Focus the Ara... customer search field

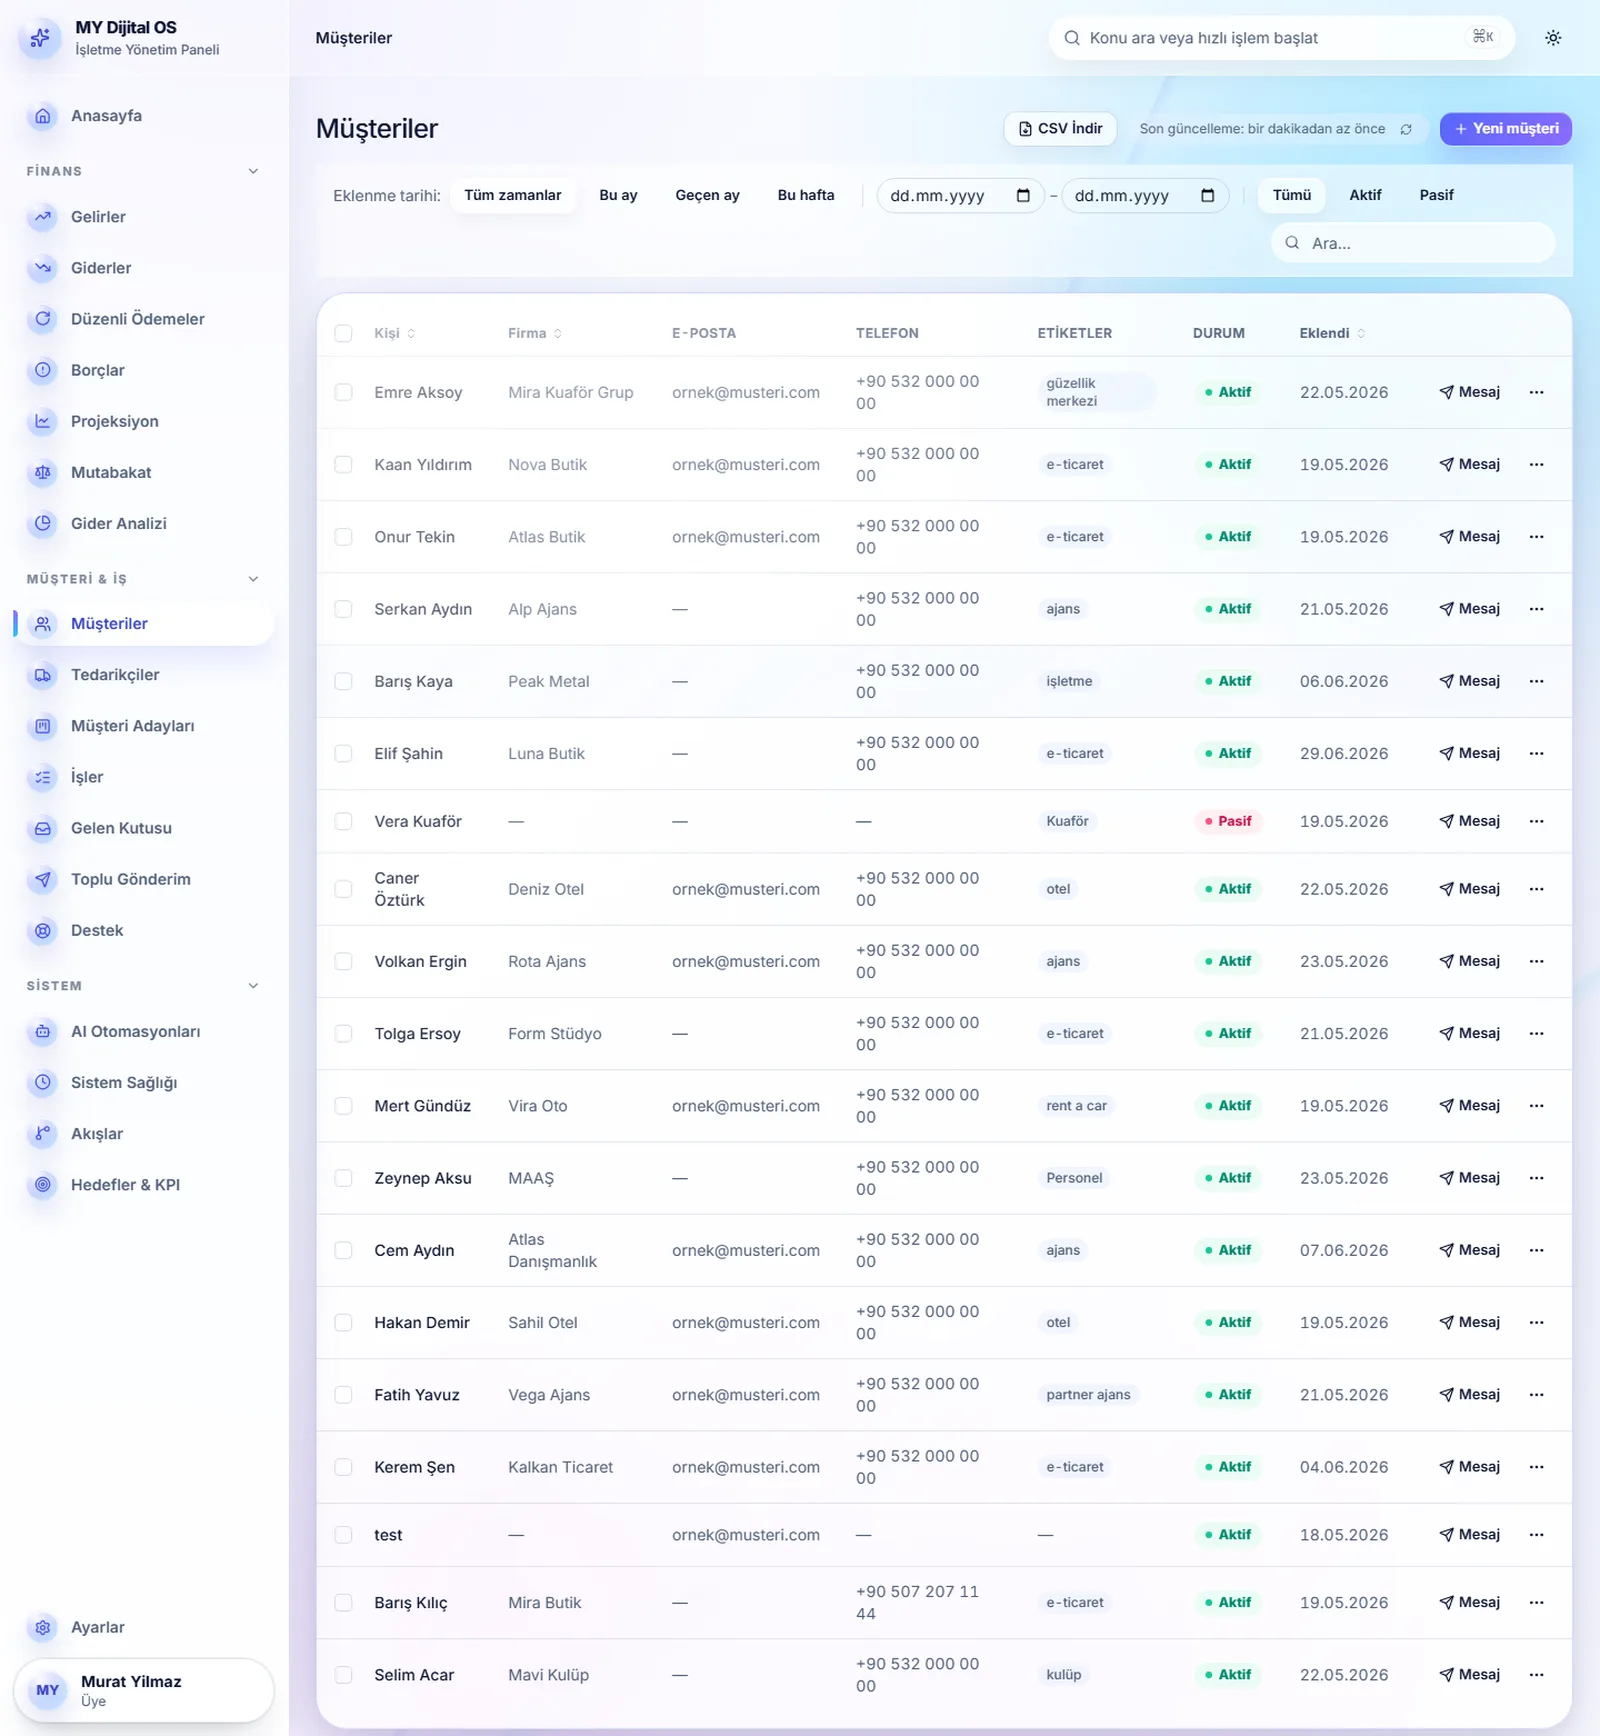coord(1413,243)
